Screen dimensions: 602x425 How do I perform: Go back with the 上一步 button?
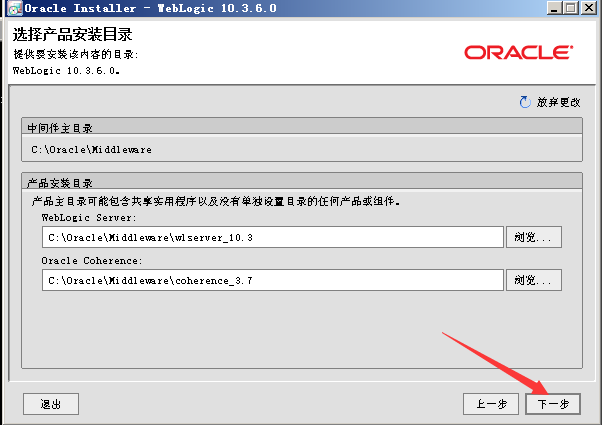491,404
